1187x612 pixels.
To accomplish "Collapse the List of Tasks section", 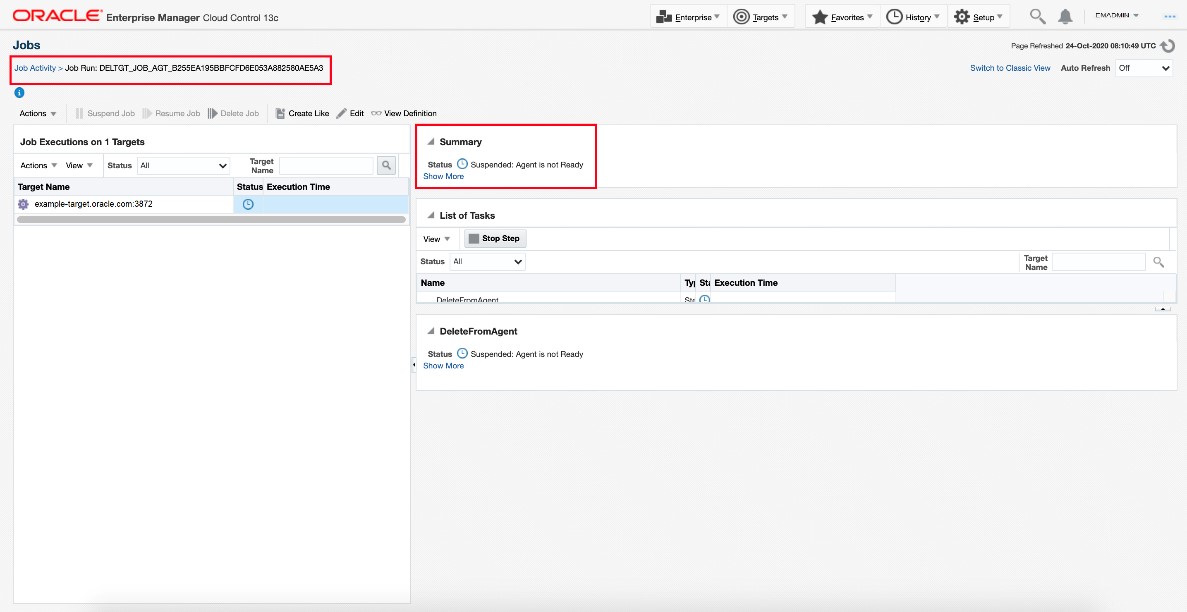I will pyautogui.click(x=431, y=216).
